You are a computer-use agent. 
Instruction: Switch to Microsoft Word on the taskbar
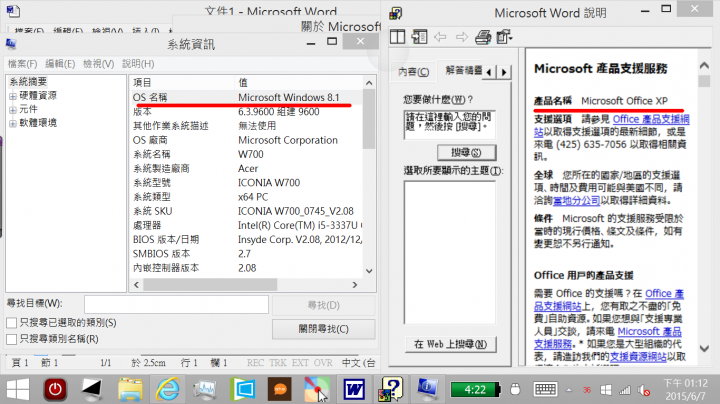click(x=354, y=389)
